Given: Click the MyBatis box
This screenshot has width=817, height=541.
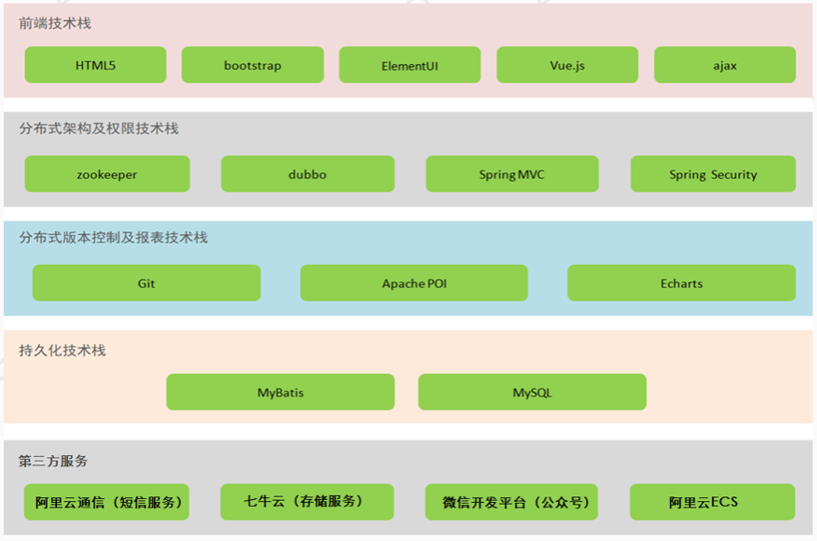Looking at the screenshot, I should click(x=280, y=392).
